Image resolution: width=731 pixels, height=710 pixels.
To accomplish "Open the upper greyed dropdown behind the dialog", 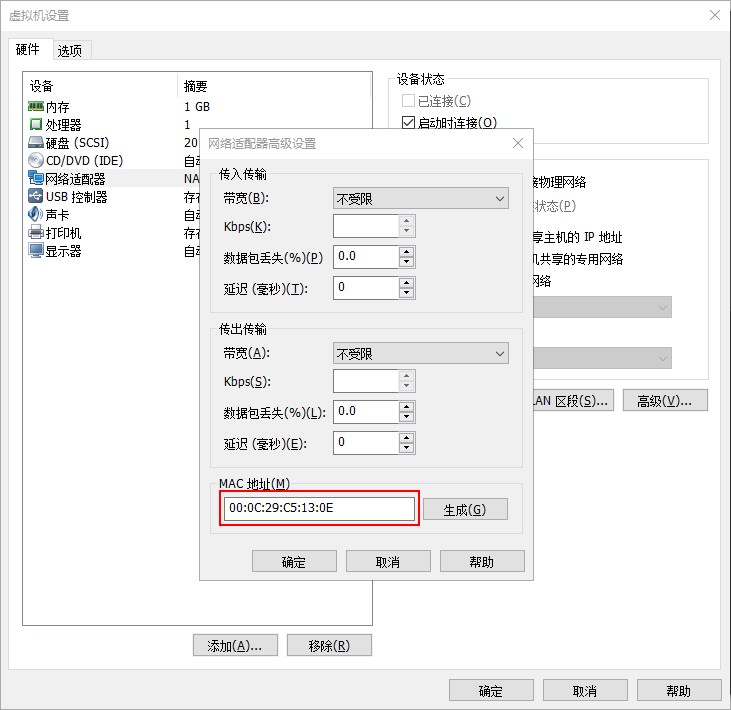I will (602, 307).
